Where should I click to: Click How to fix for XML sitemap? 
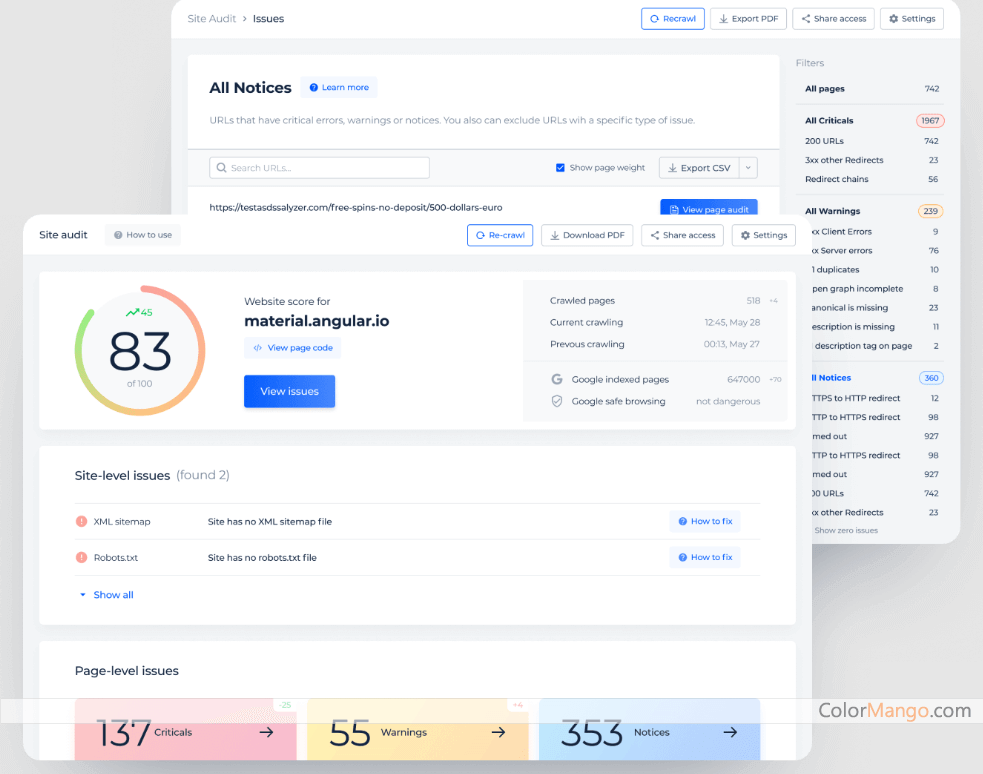(x=705, y=521)
